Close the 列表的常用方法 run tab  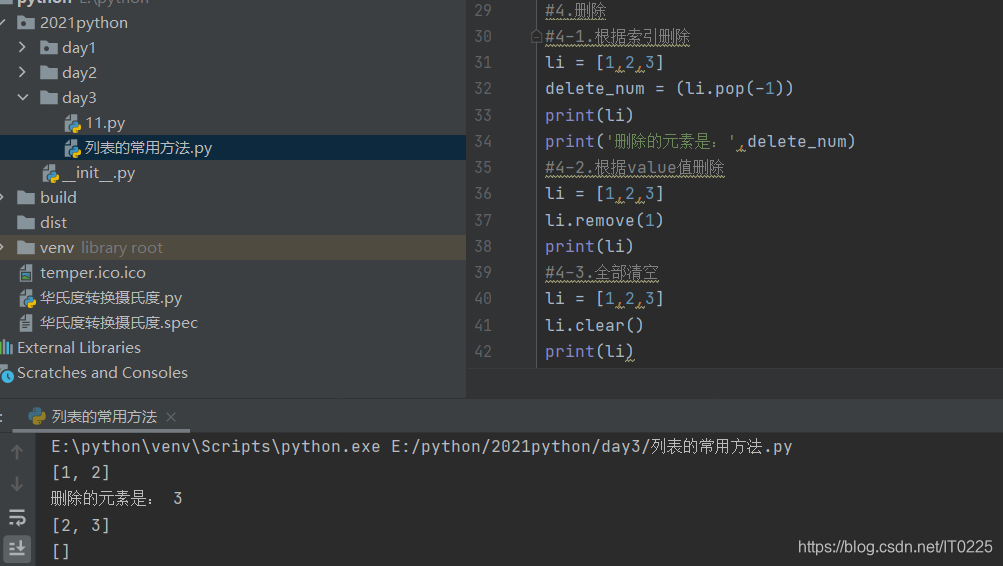point(171,417)
